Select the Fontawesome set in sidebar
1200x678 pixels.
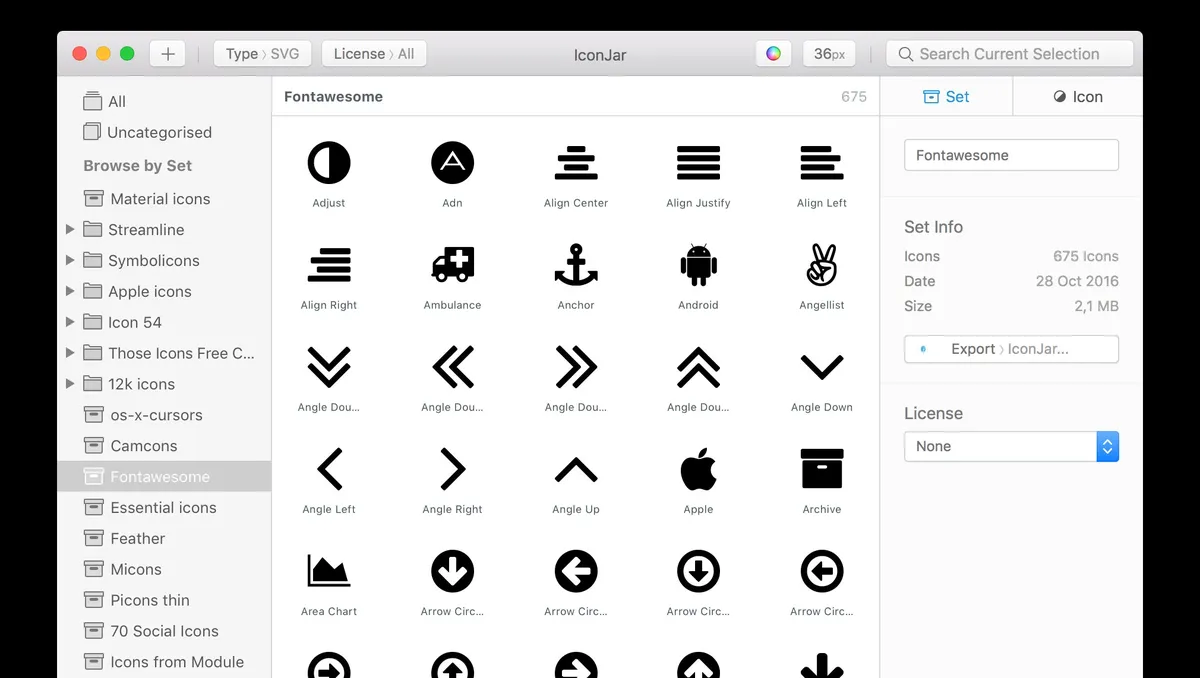pyautogui.click(x=164, y=477)
